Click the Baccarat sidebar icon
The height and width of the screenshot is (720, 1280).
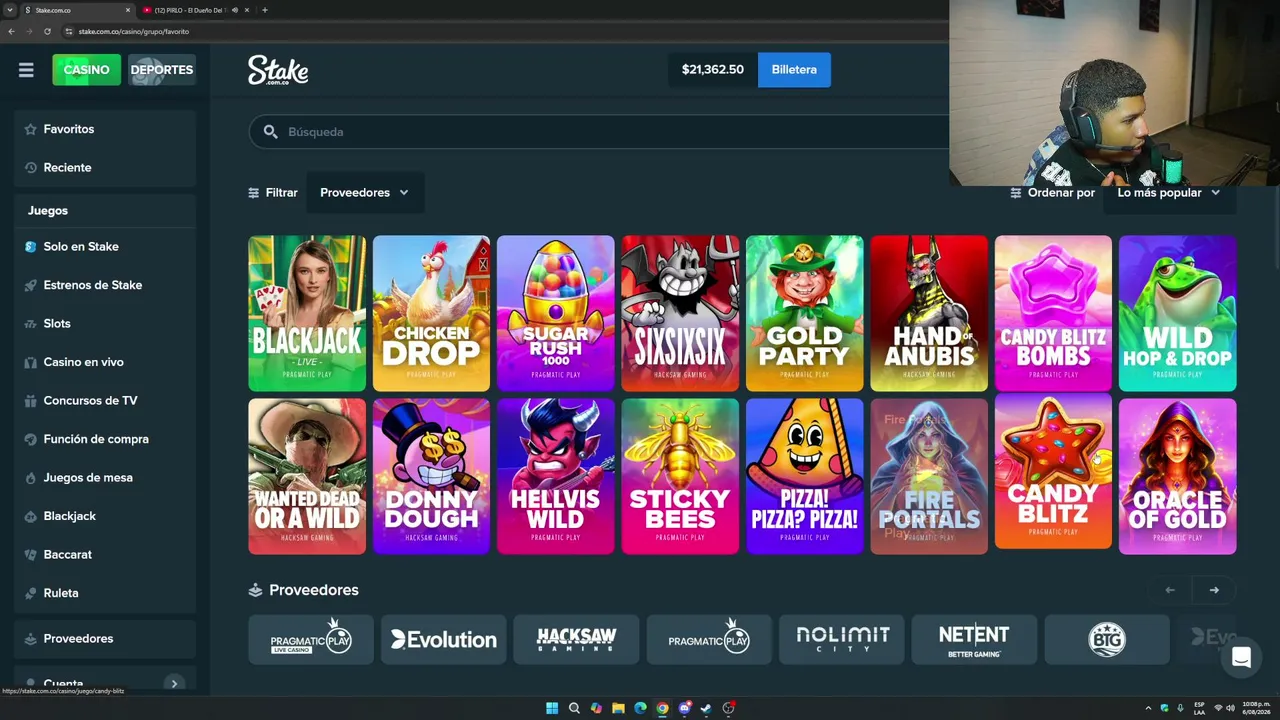click(30, 555)
